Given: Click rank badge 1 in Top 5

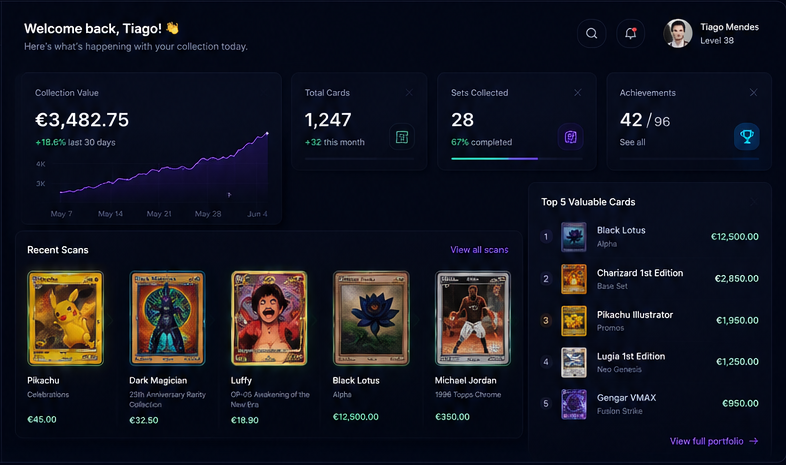Looking at the screenshot, I should pyautogui.click(x=546, y=237).
